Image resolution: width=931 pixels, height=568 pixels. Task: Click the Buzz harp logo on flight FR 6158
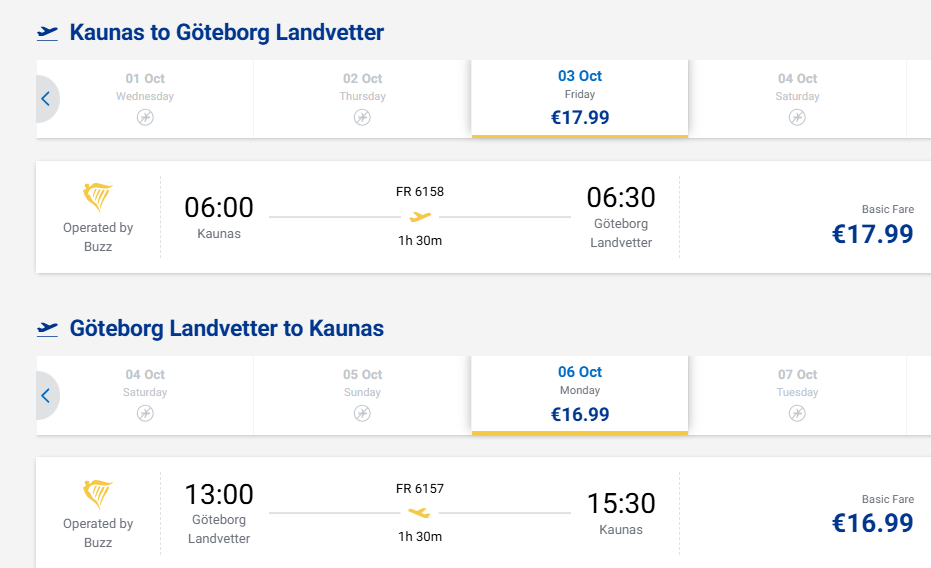pos(98,197)
